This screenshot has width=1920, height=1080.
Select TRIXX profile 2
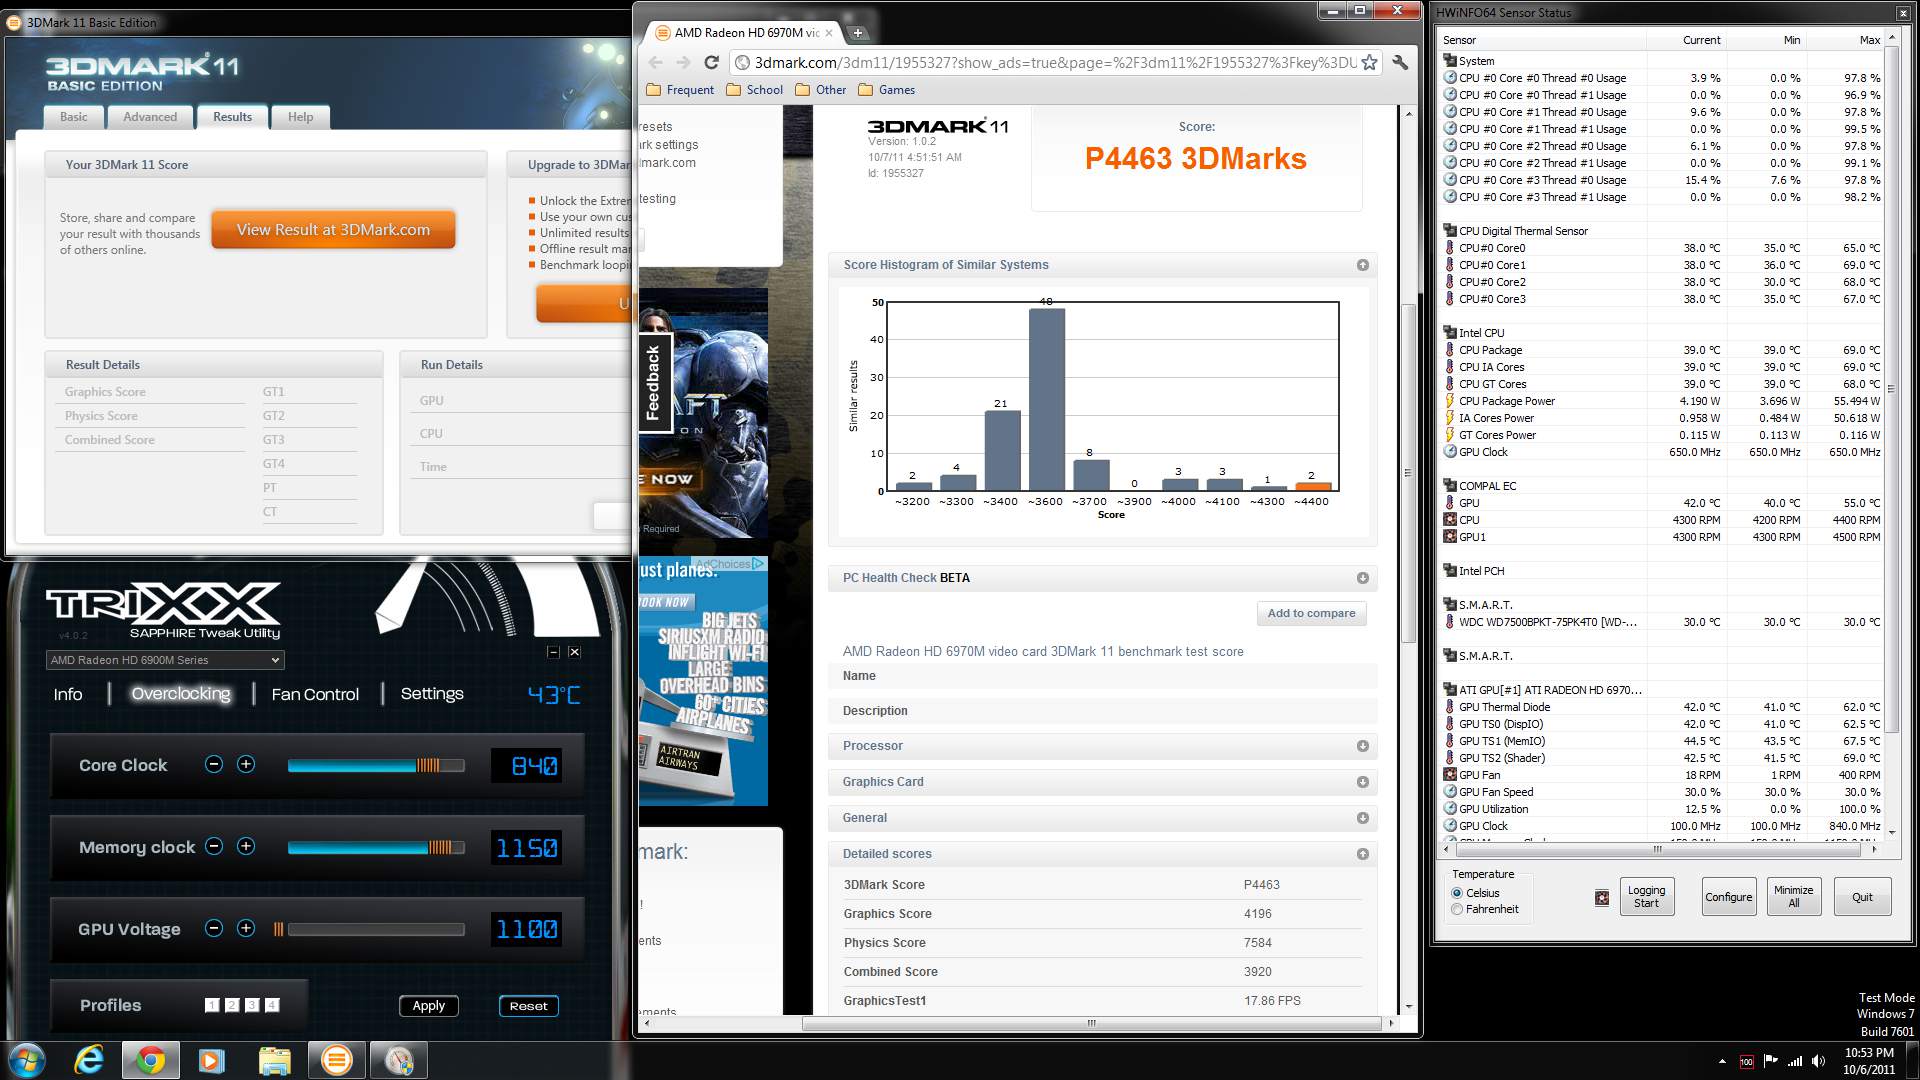coord(232,1005)
